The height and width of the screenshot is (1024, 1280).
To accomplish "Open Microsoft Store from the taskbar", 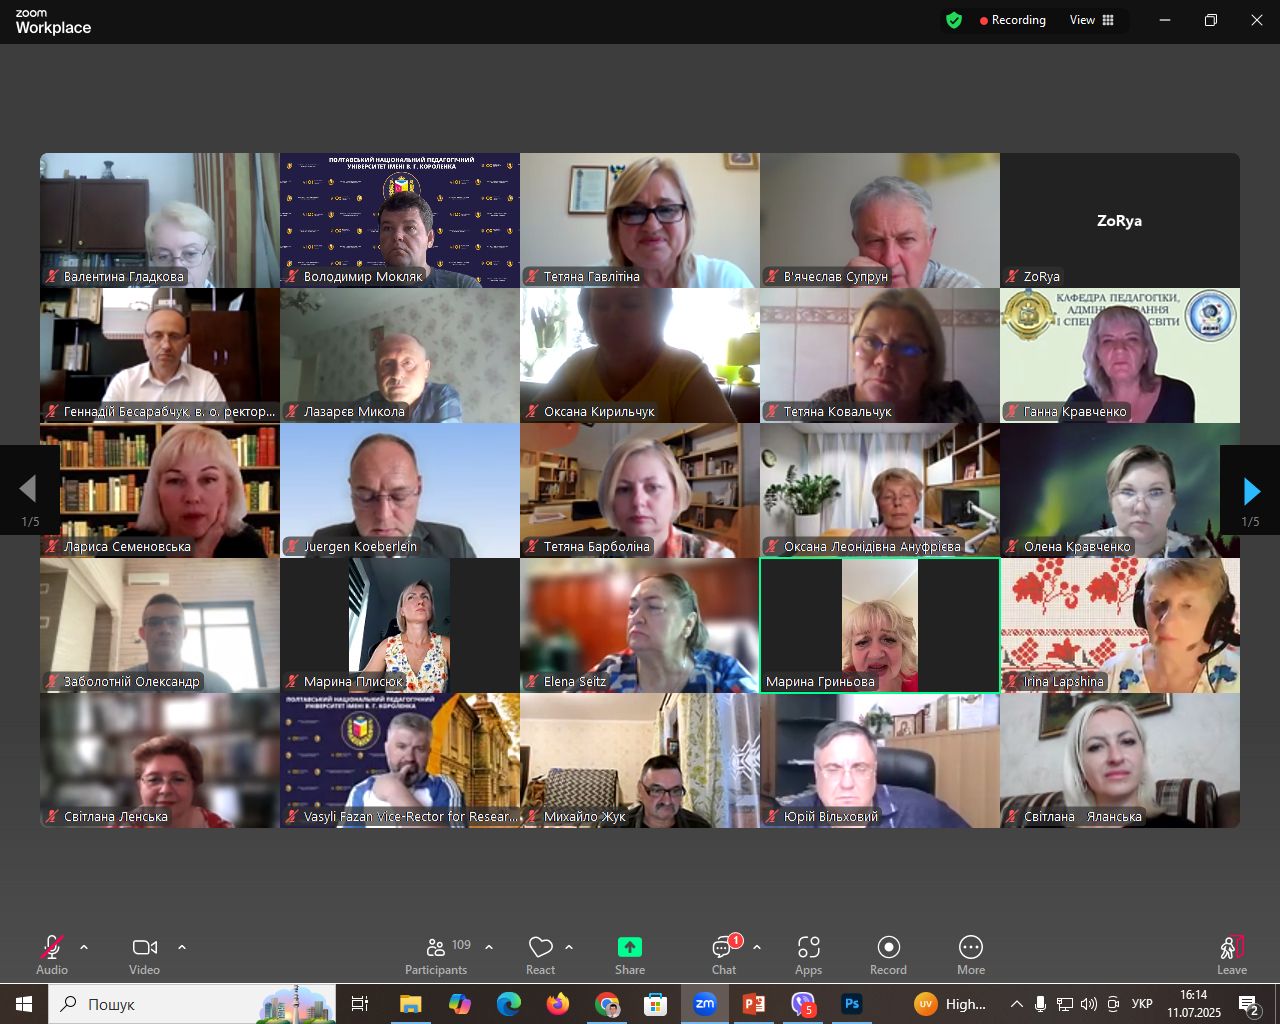I will (x=656, y=1004).
